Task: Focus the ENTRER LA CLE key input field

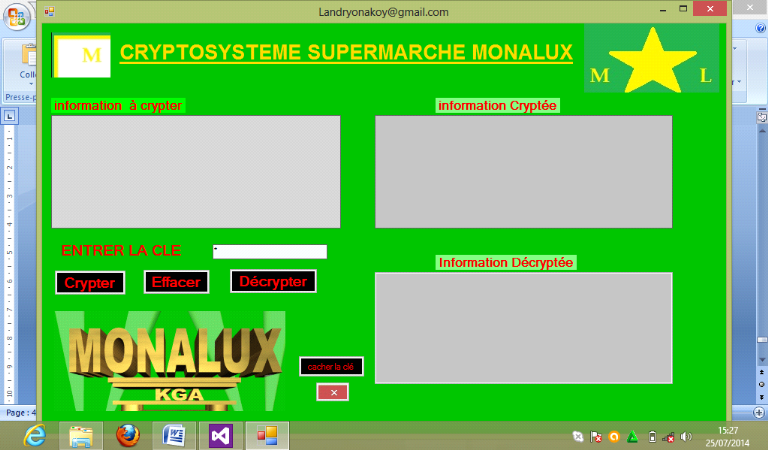Action: [x=270, y=252]
